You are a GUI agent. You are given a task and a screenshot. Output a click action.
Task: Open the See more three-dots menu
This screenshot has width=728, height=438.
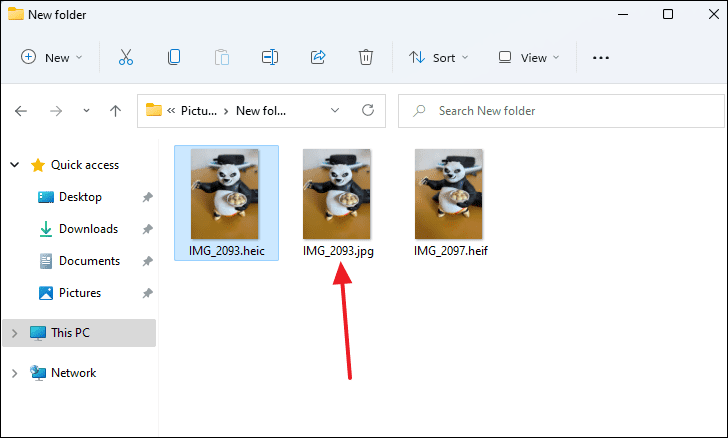[x=601, y=58]
